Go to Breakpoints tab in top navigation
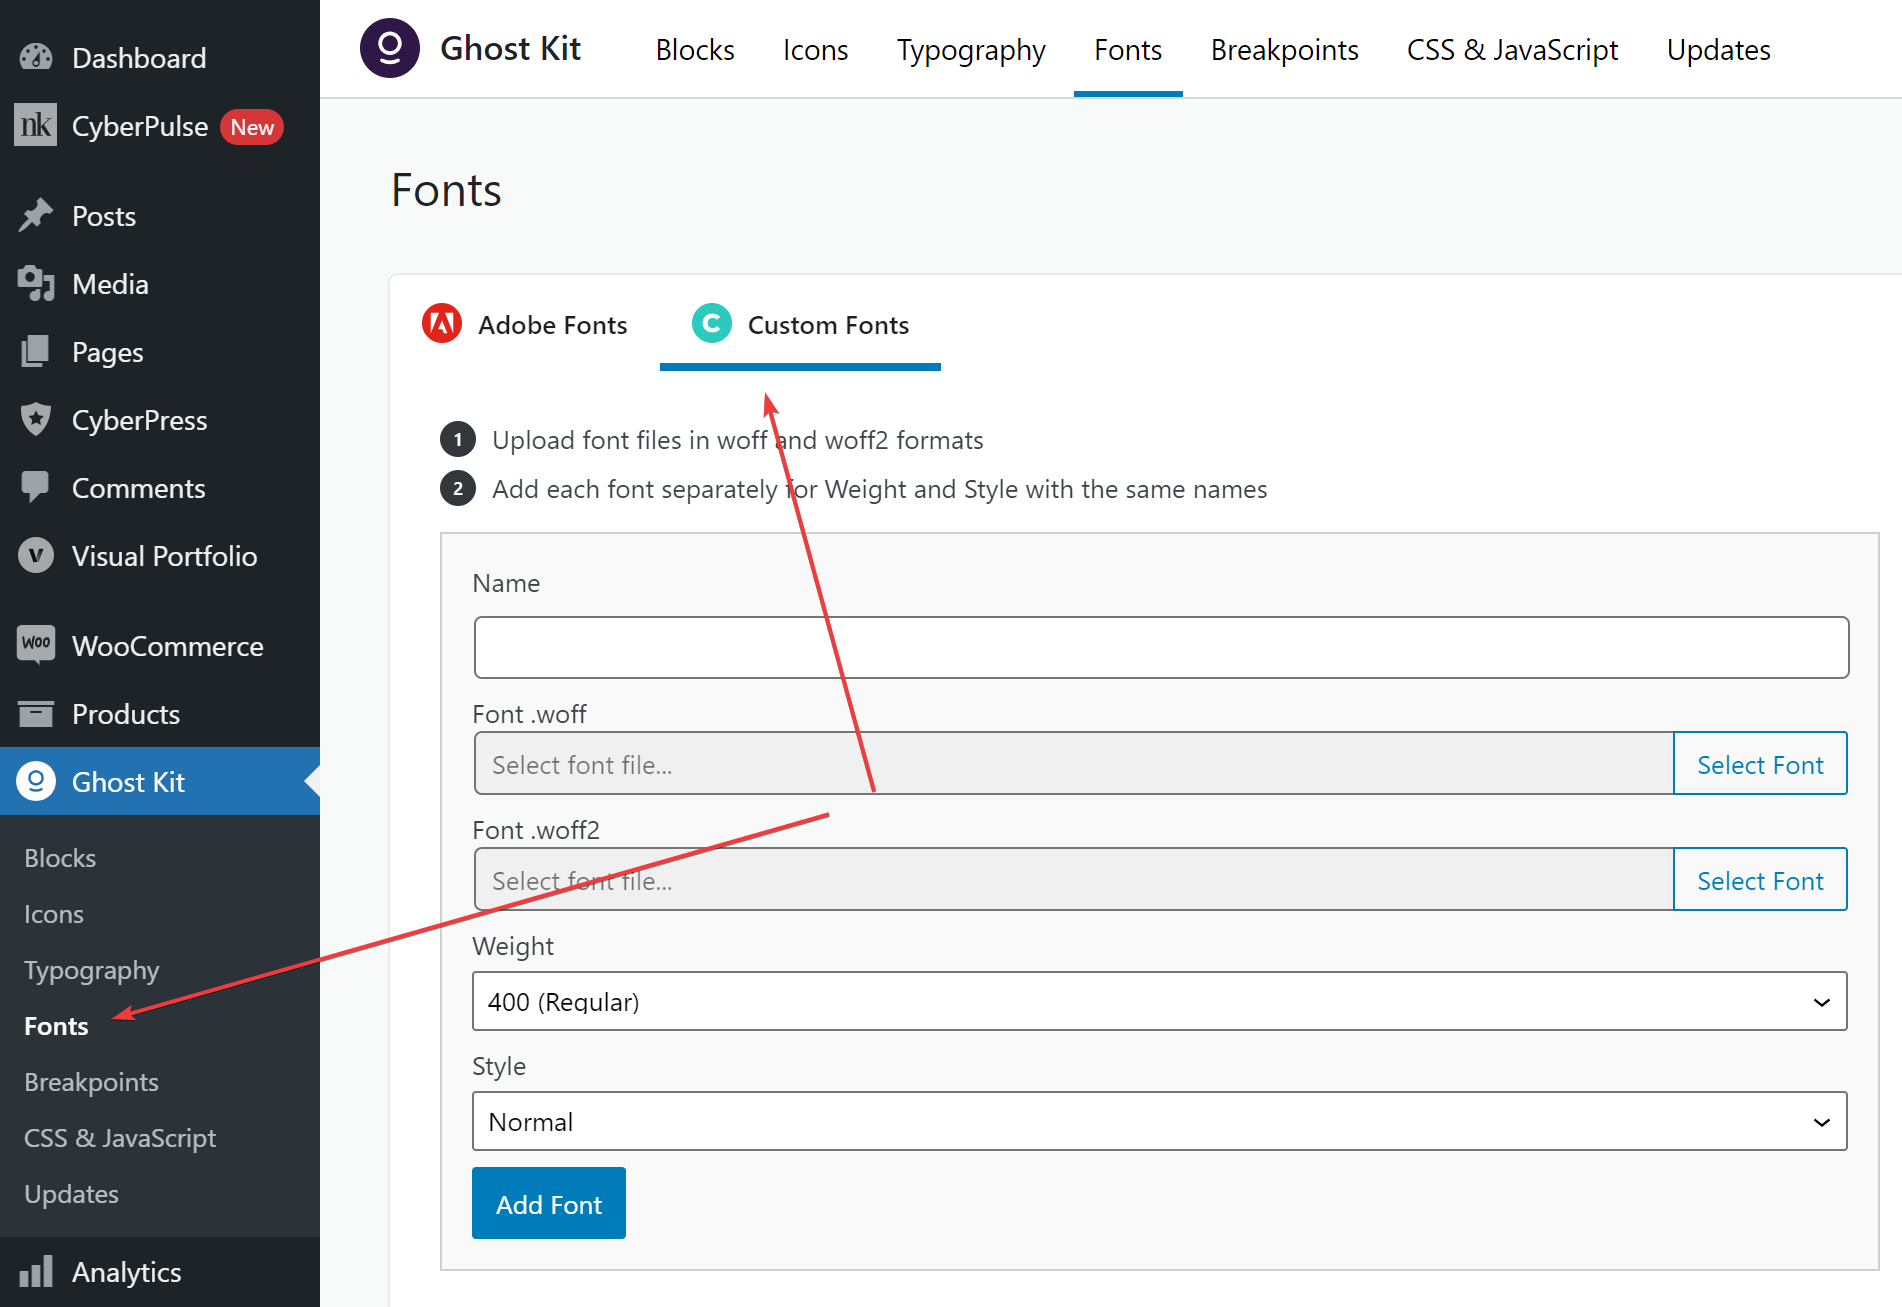Viewport: 1902px width, 1307px height. coord(1284,50)
